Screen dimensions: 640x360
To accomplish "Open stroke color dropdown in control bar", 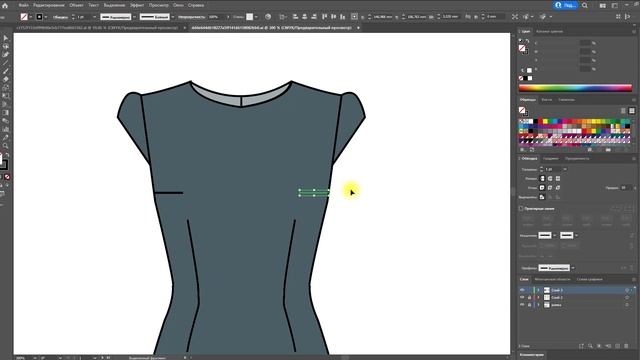I will [x=46, y=17].
